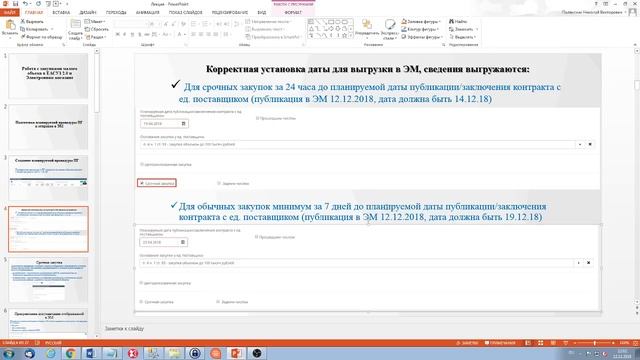
Task: Switch to ДИЗАЙН ribbon tab
Action: [x=88, y=12]
